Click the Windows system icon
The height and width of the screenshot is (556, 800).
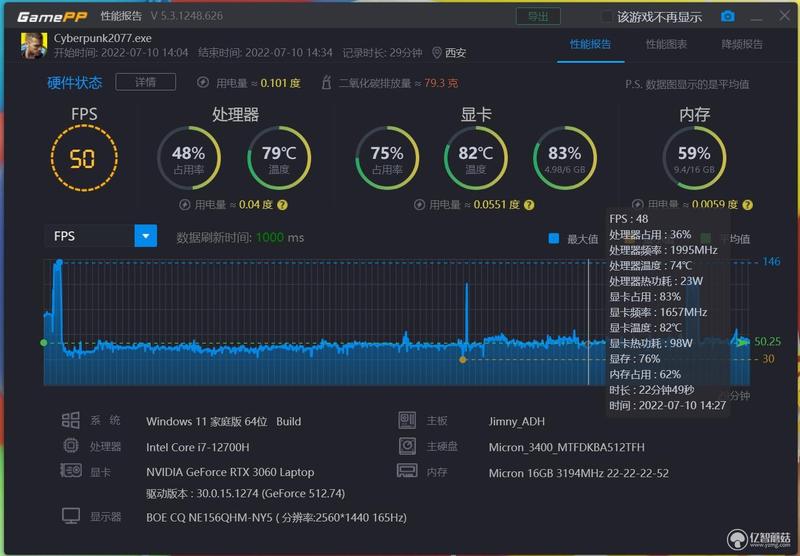pyautogui.click(x=70, y=420)
